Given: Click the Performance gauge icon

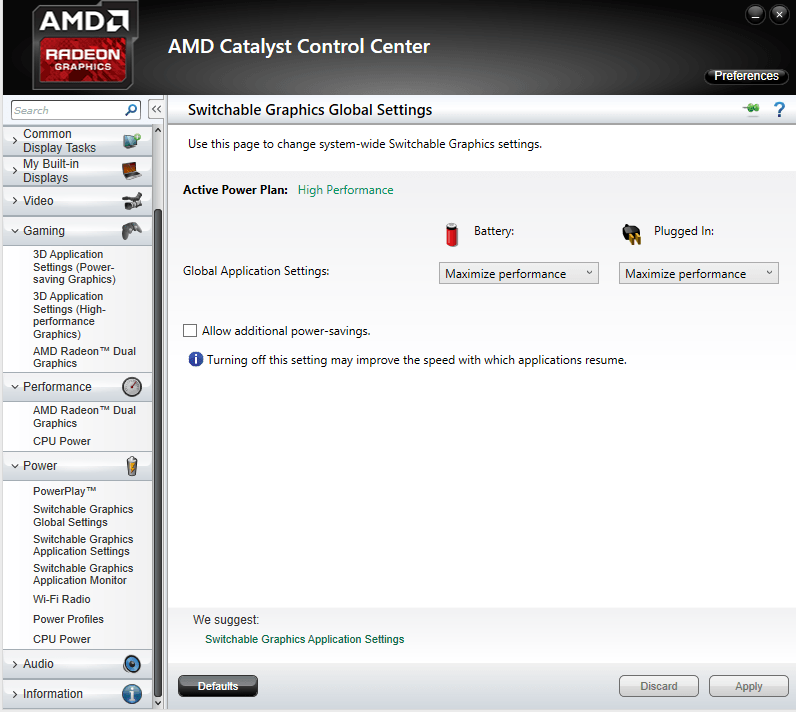Looking at the screenshot, I should pos(132,387).
